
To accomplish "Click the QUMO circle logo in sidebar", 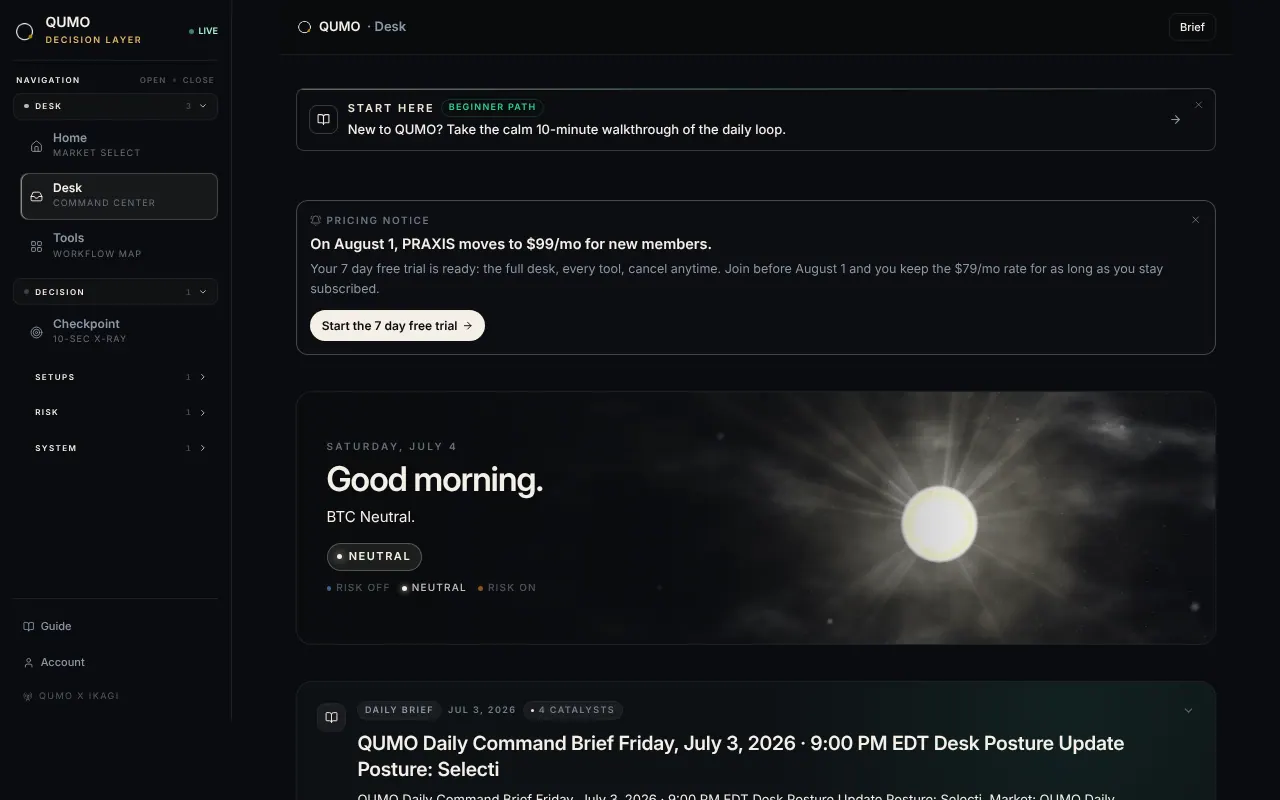I will pos(25,32).
